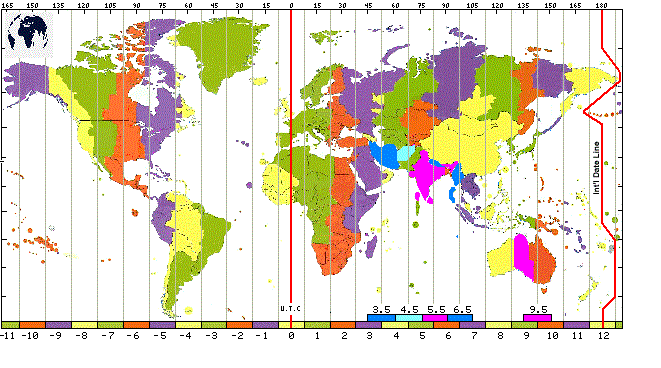Select the blue legend bar under 3.5
This screenshot has height=368, width=661.
382,318
